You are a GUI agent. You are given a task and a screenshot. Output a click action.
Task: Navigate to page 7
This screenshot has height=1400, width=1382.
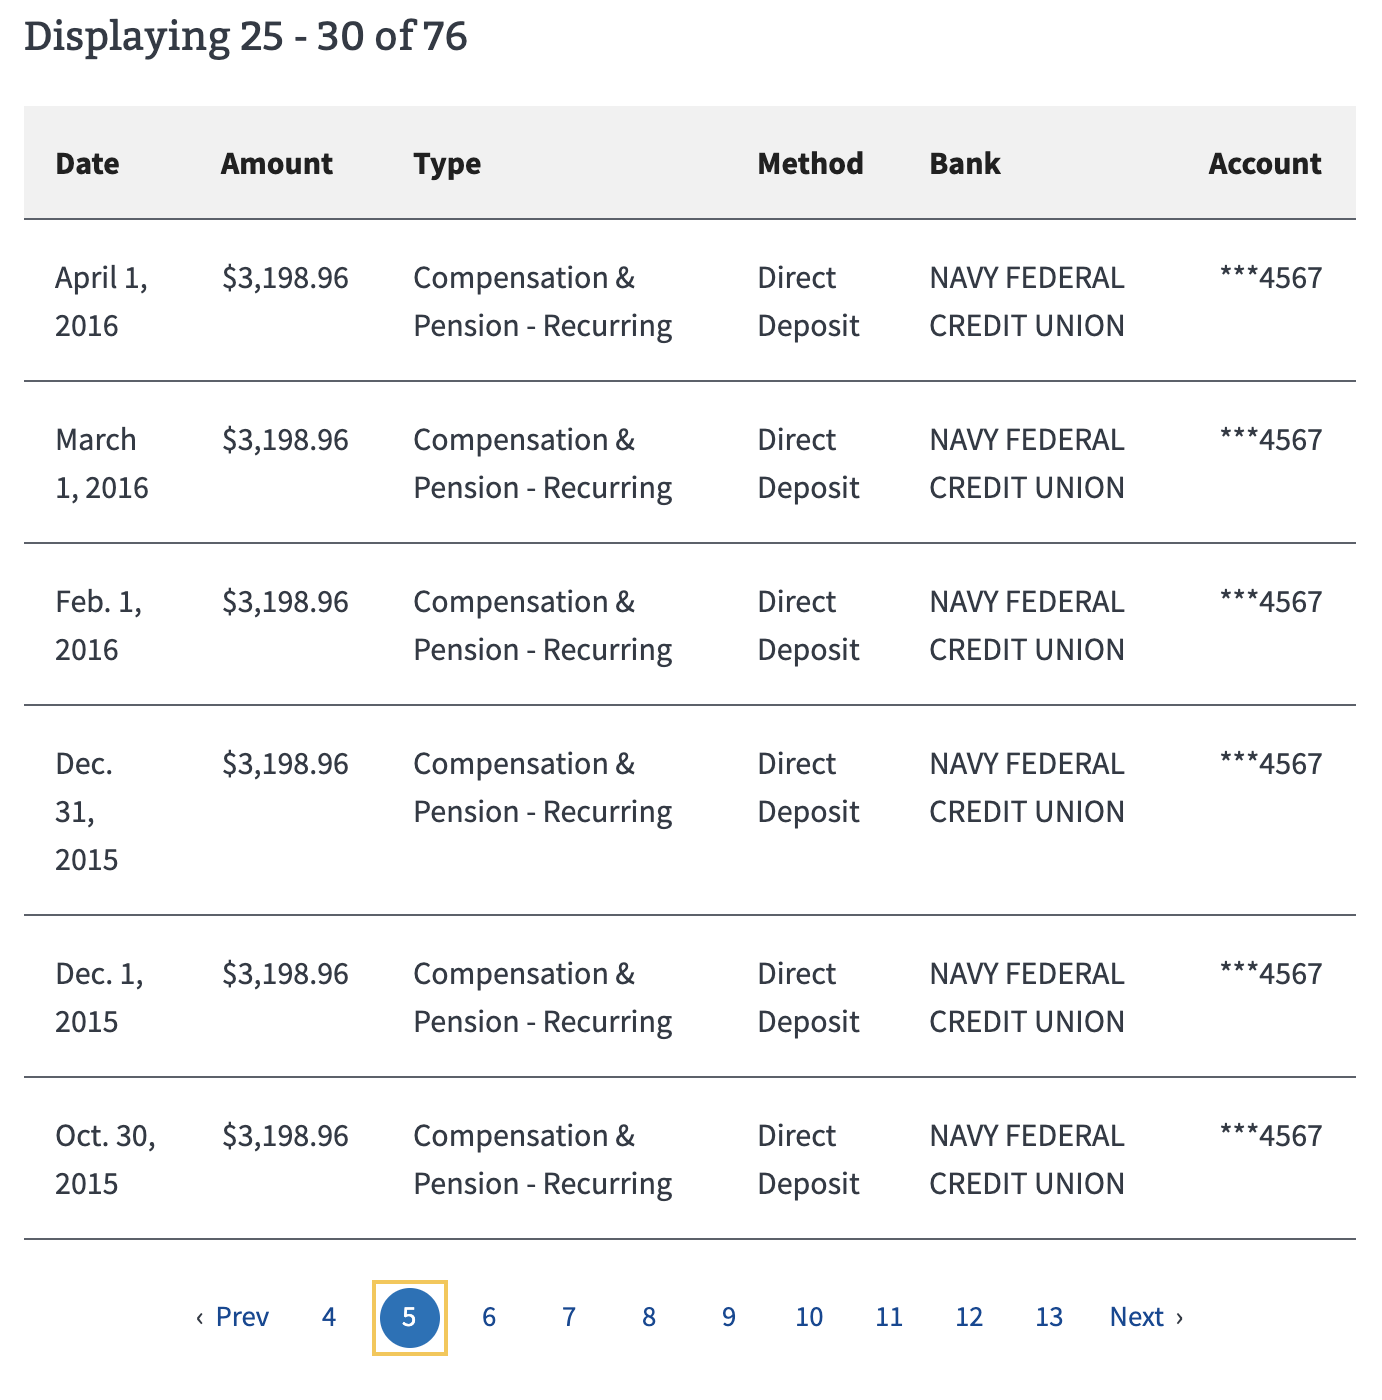click(x=569, y=1317)
